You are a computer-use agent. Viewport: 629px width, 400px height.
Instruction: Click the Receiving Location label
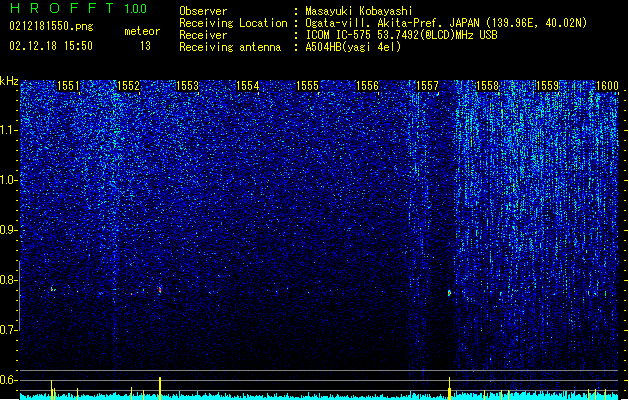[233, 23]
